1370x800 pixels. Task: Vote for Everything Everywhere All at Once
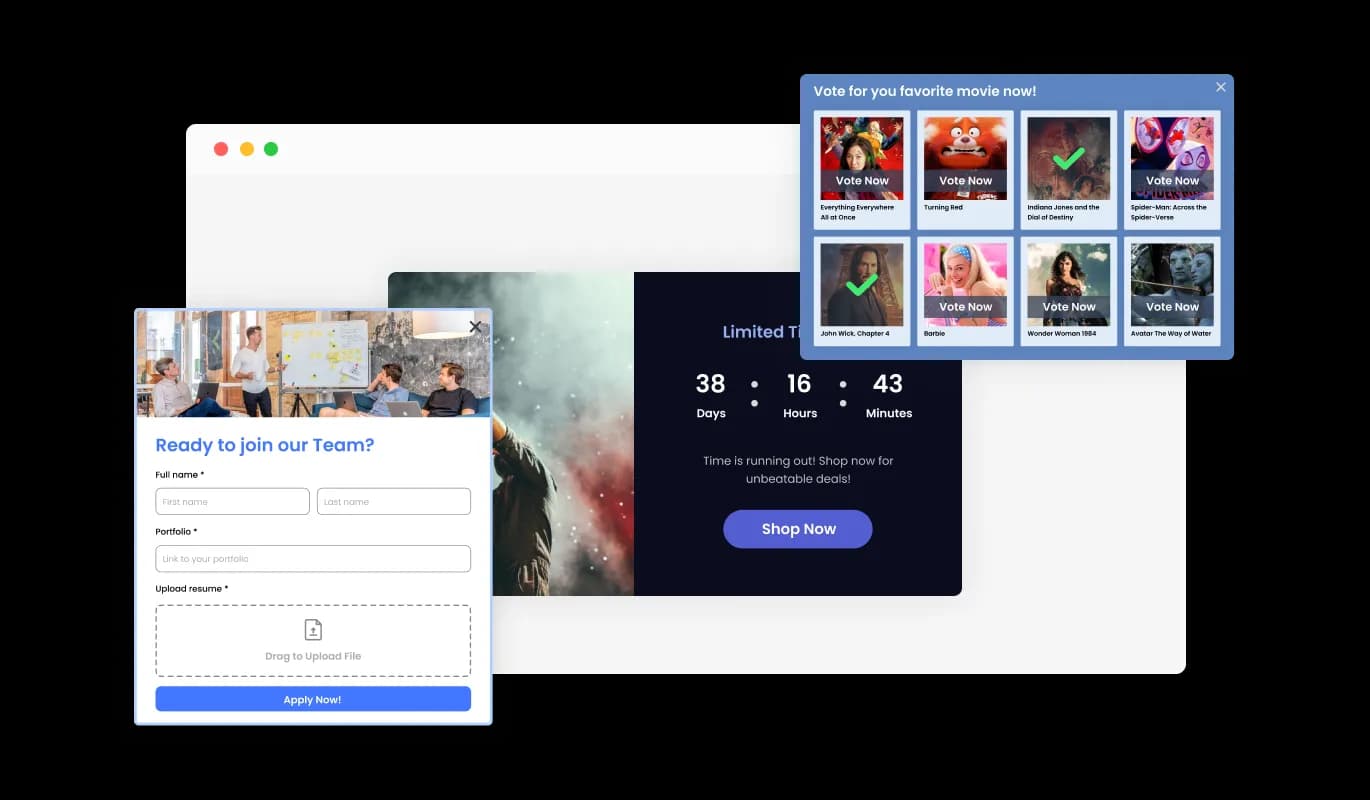pos(861,181)
